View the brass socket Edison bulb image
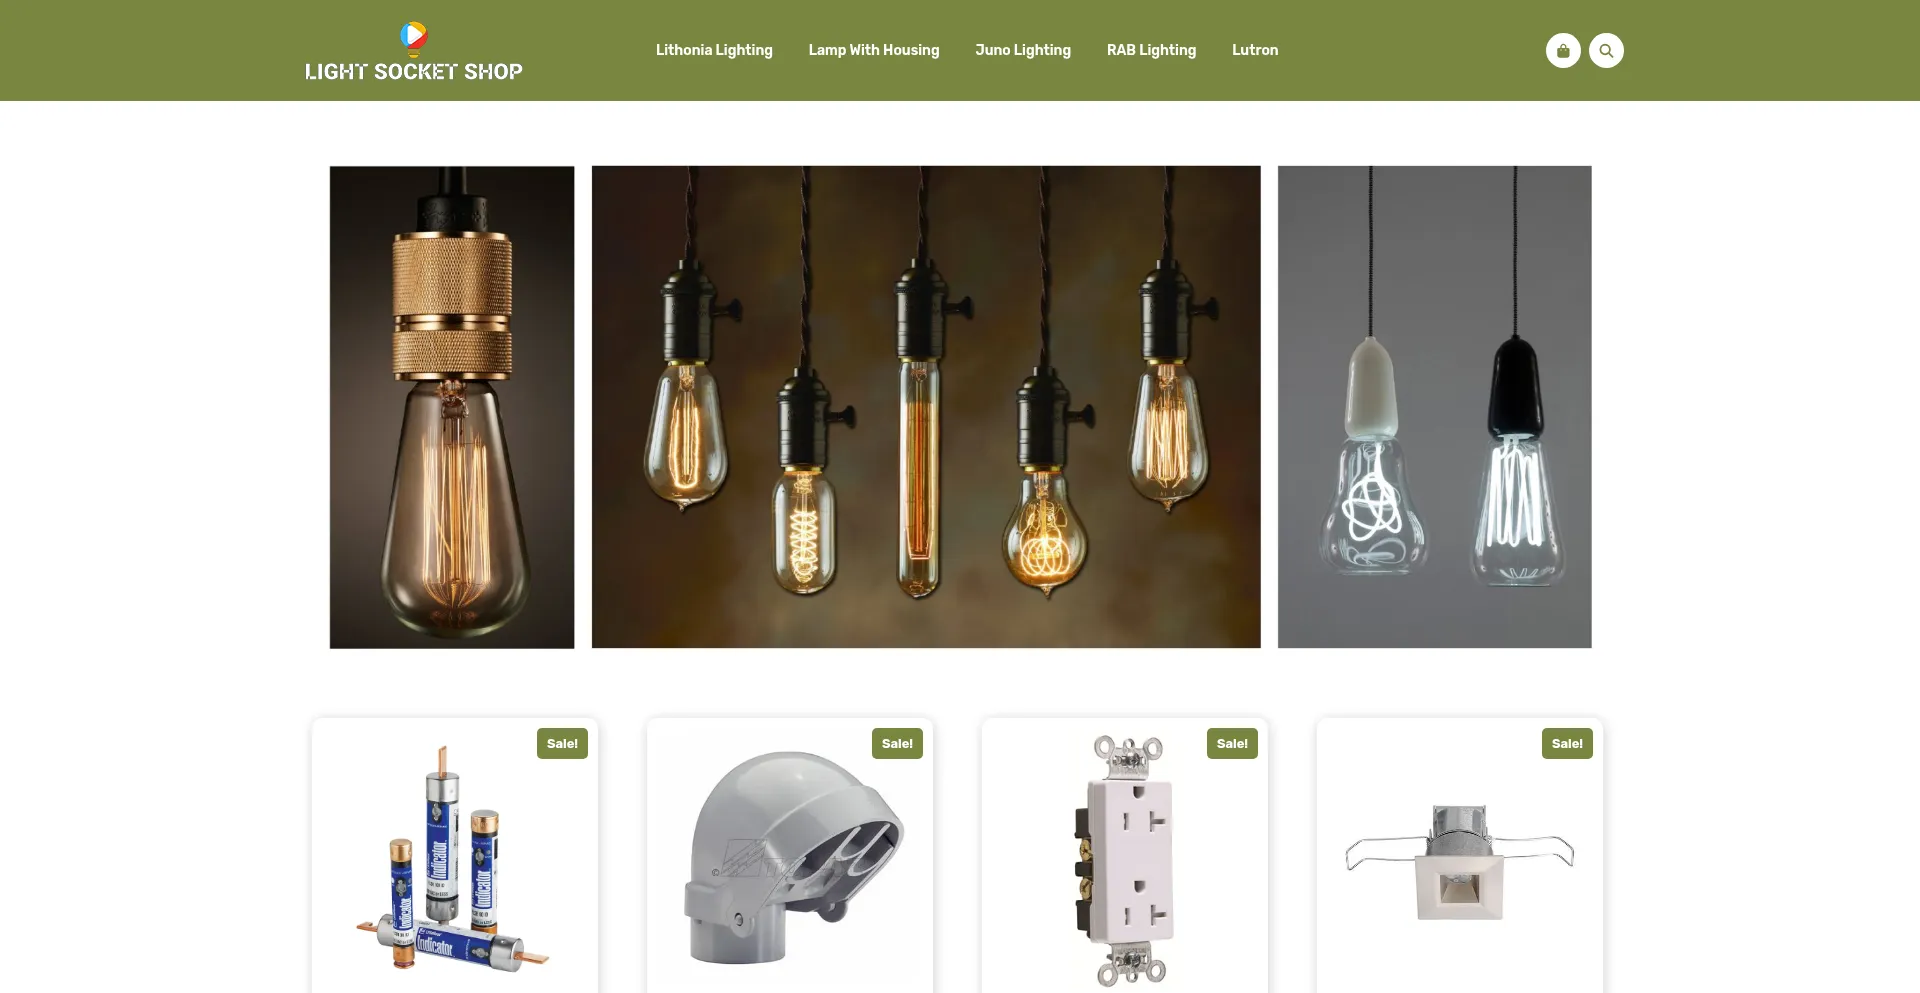 click(452, 407)
